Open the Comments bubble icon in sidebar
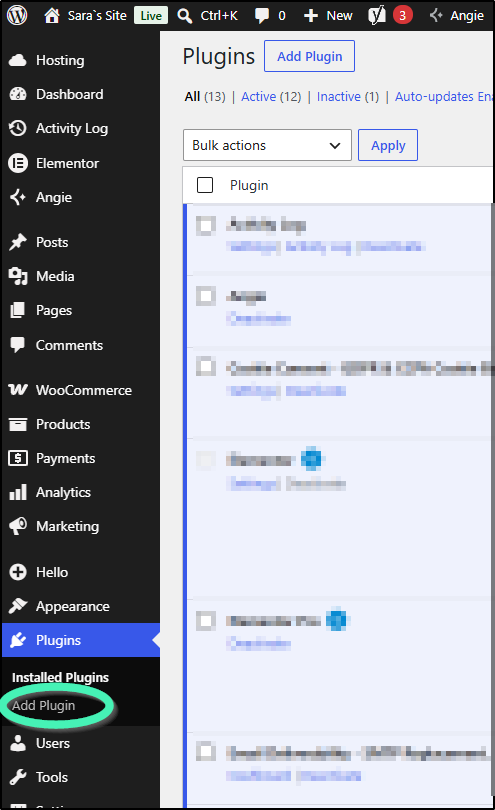 coord(18,345)
